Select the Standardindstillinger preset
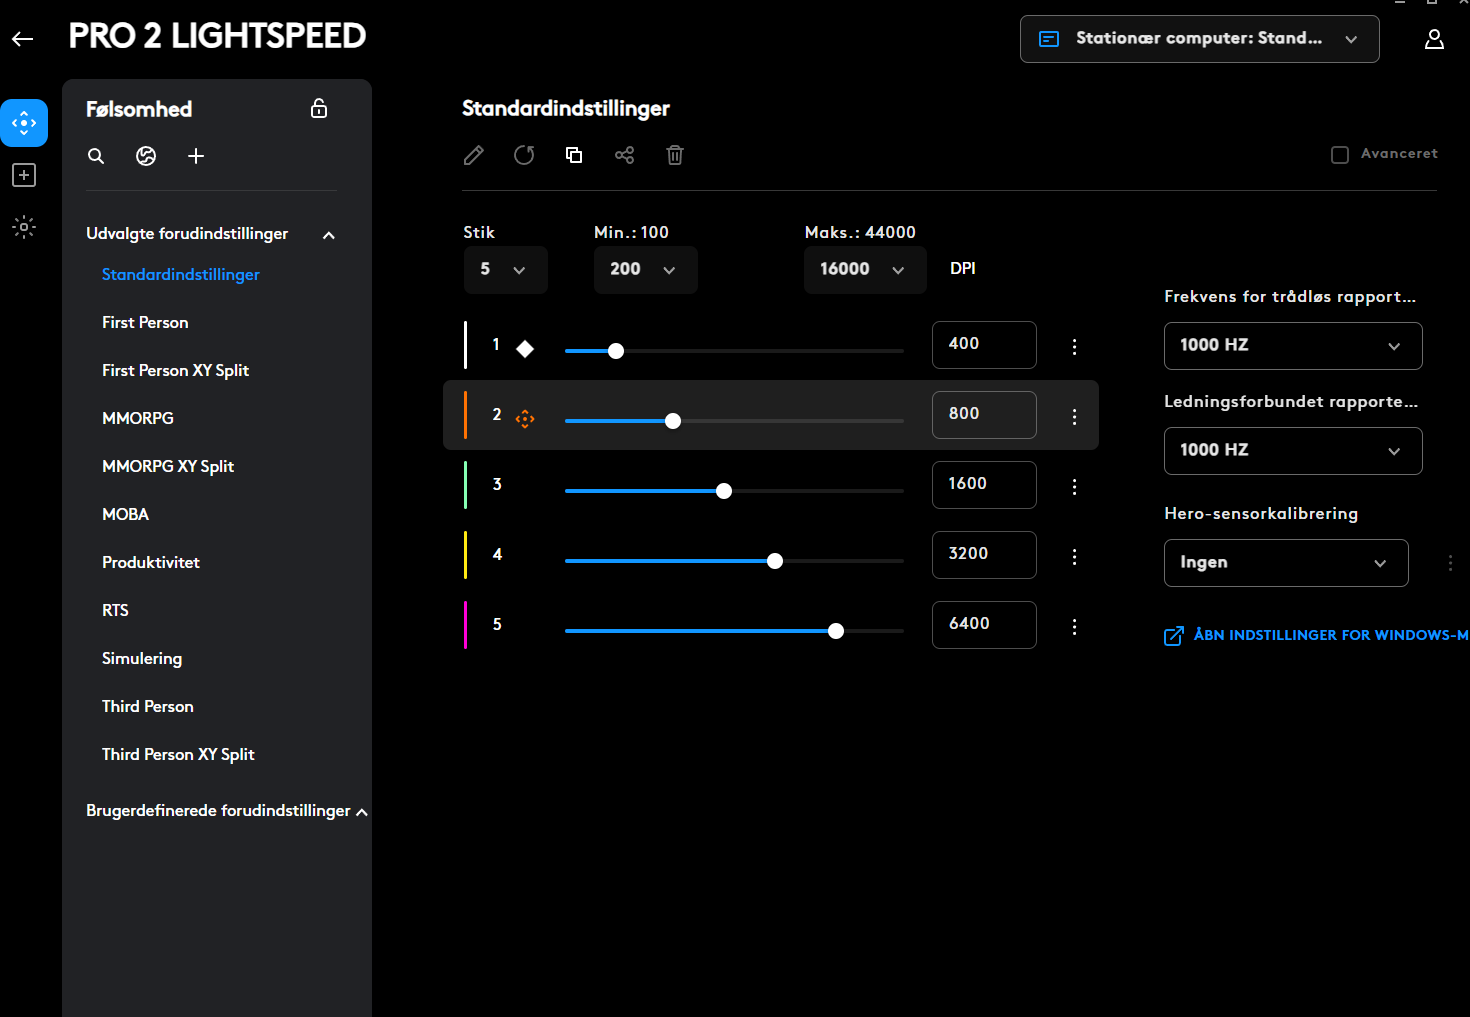This screenshot has height=1017, width=1470. point(181,274)
